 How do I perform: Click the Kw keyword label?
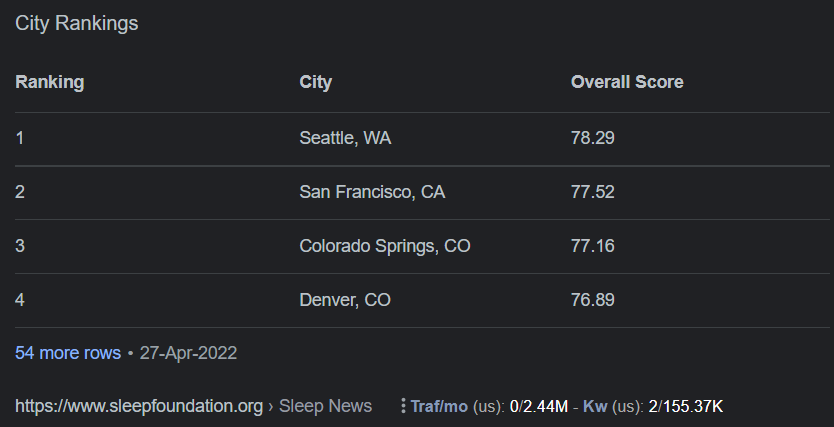(595, 407)
